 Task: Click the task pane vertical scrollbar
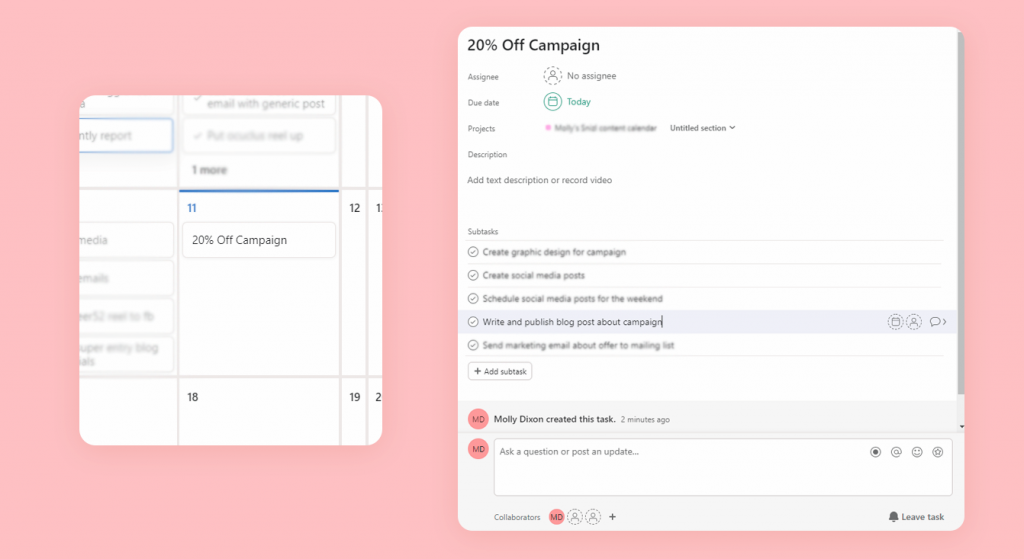click(x=961, y=220)
